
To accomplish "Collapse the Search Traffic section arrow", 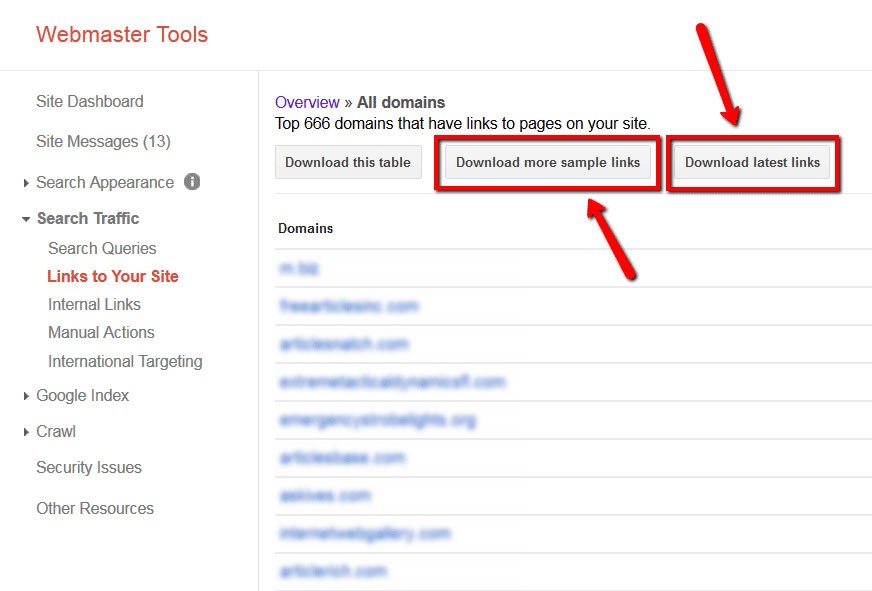I will (x=26, y=219).
